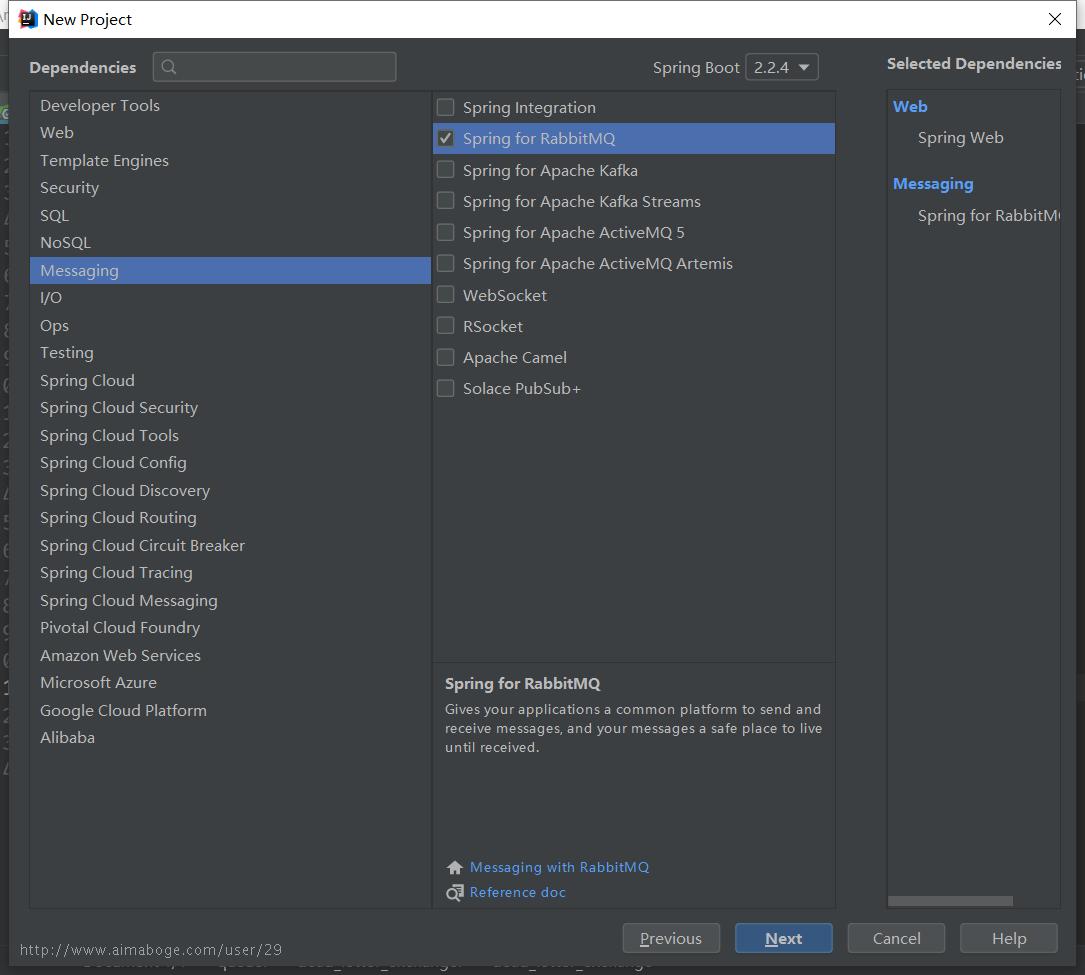The height and width of the screenshot is (975, 1085).
Task: Choose the Template Engines category
Action: [x=230, y=161]
